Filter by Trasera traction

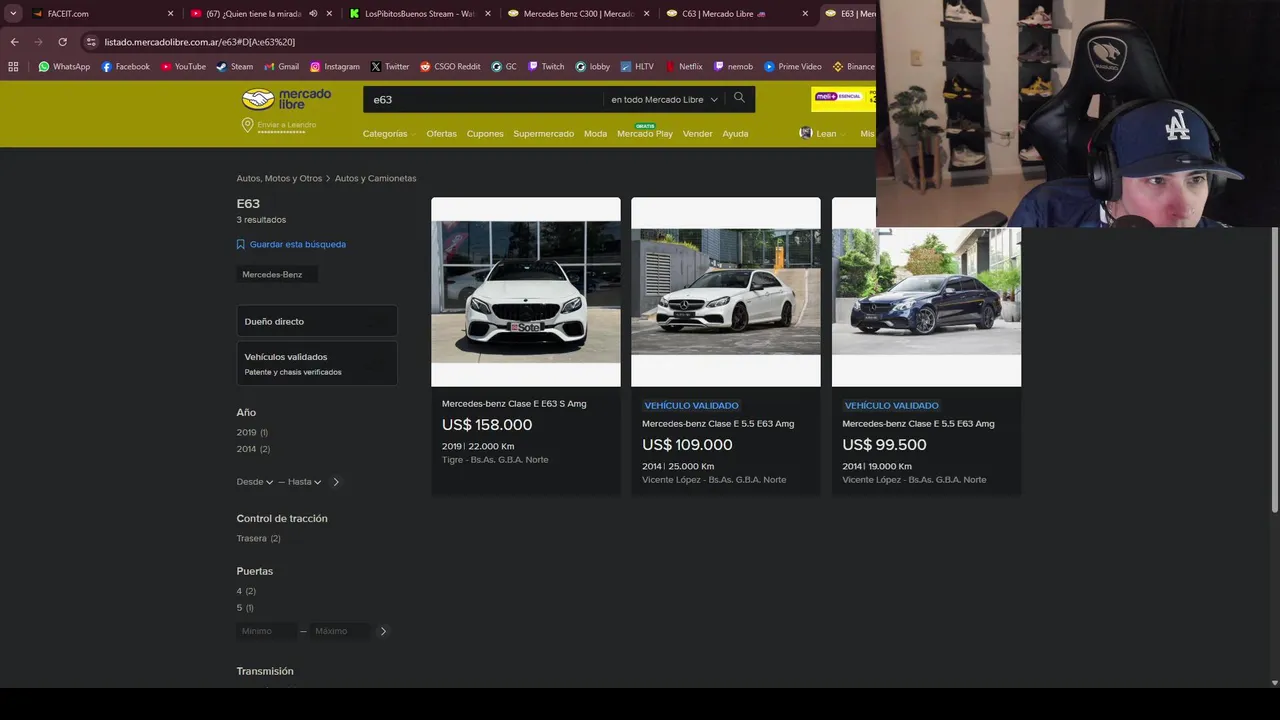click(258, 539)
